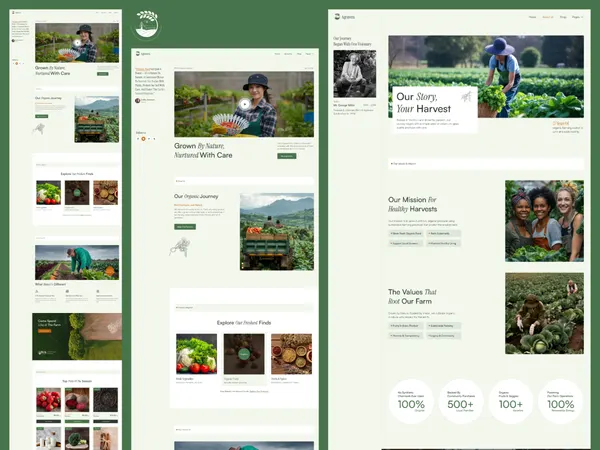Click the round leaf logo badge on green background
Screen dimensions: 600x450
click(x=147, y=25)
